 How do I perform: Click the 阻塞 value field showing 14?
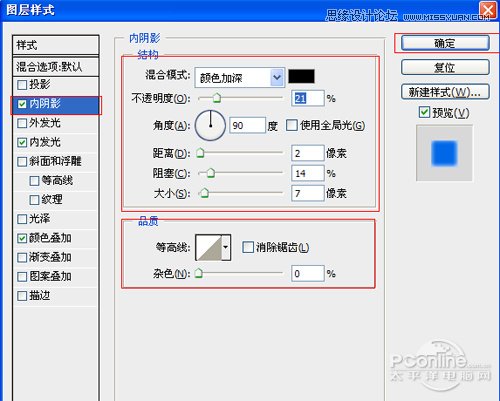pyautogui.click(x=308, y=173)
